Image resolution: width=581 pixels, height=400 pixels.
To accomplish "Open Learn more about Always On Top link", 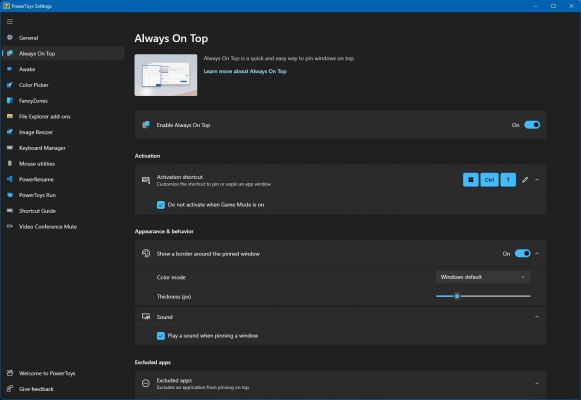I will pyautogui.click(x=245, y=71).
